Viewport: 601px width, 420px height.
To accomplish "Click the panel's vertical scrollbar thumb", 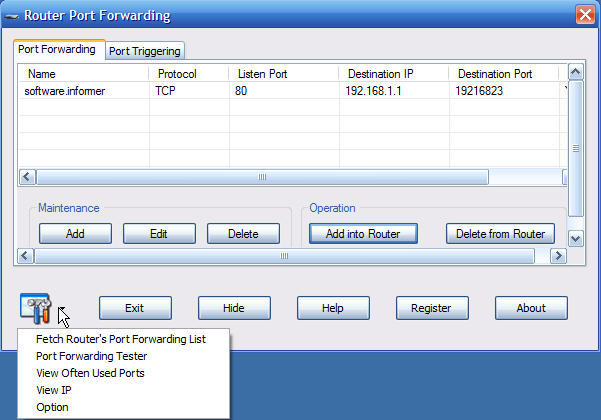I will [576, 149].
